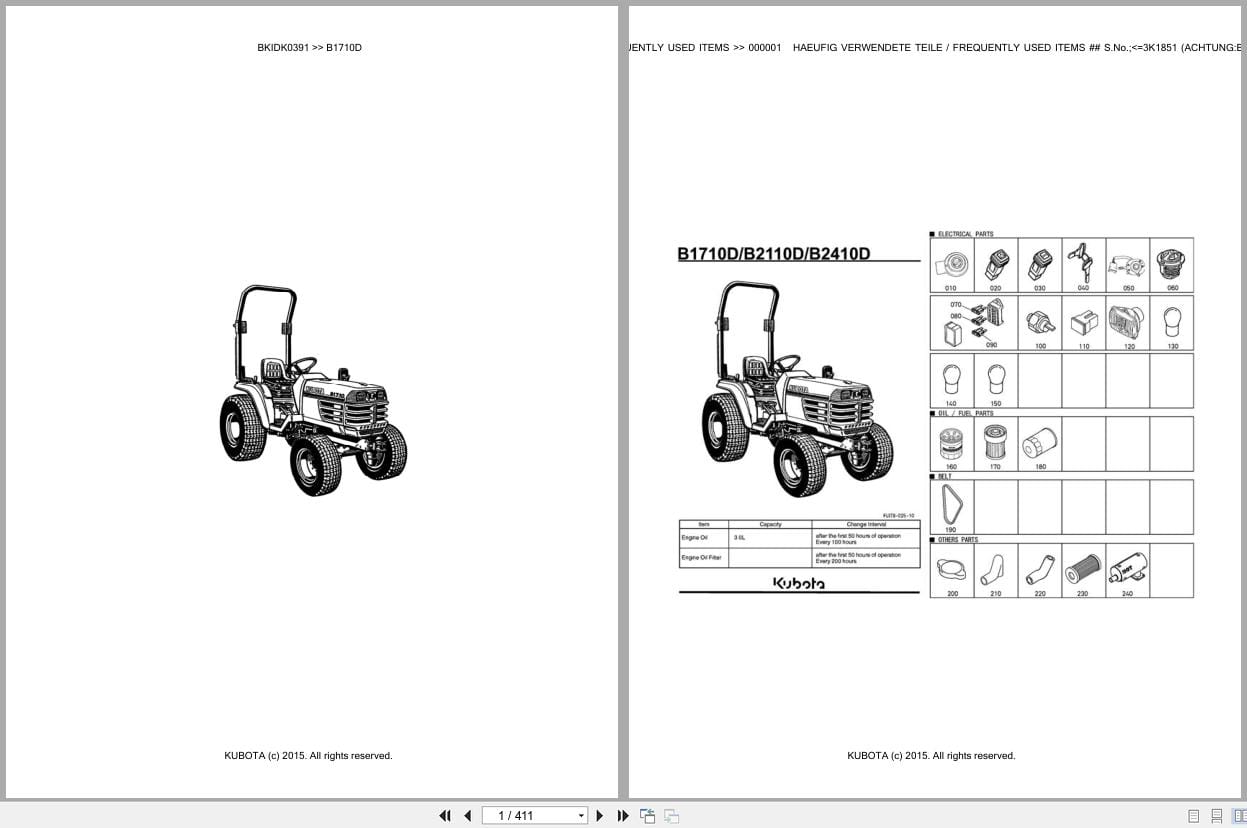The image size is (1247, 828).
Task: Switch to two-page side-by-side view
Action: [1238, 816]
